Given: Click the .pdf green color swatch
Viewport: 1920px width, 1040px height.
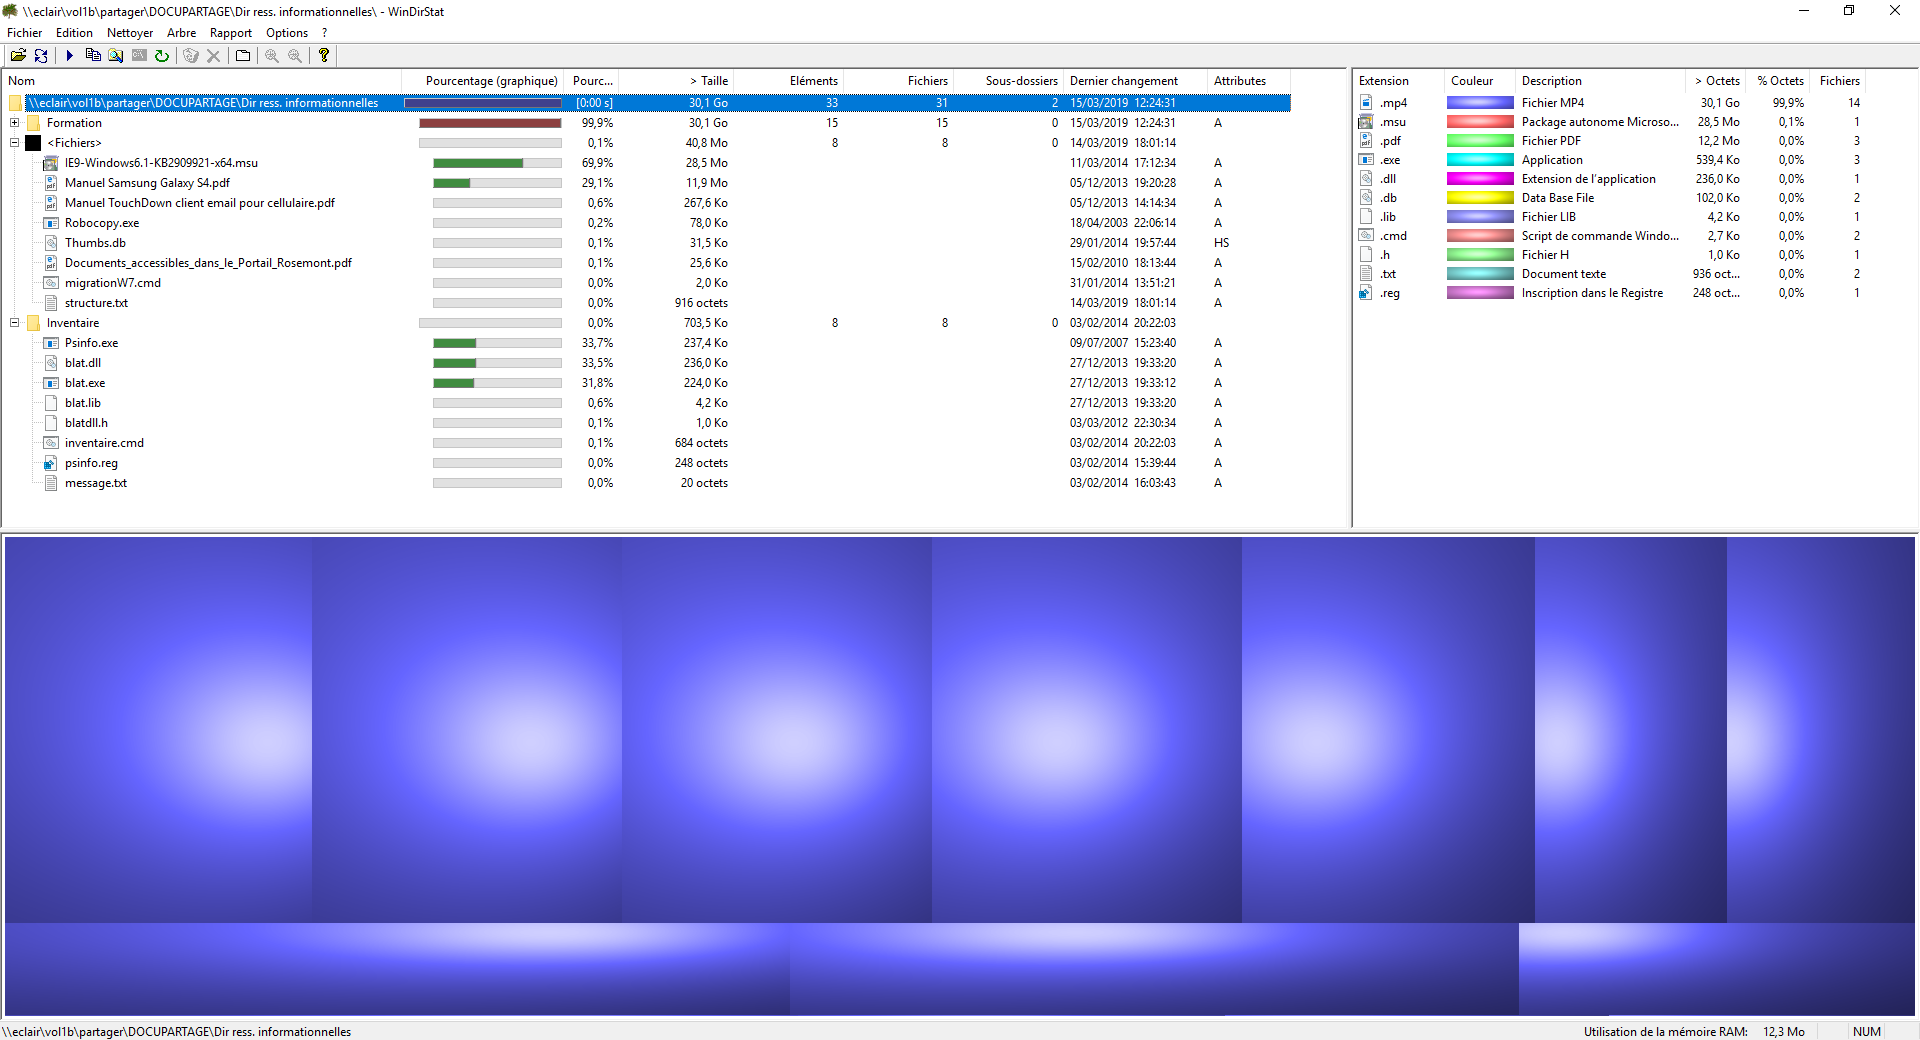Looking at the screenshot, I should (1479, 141).
